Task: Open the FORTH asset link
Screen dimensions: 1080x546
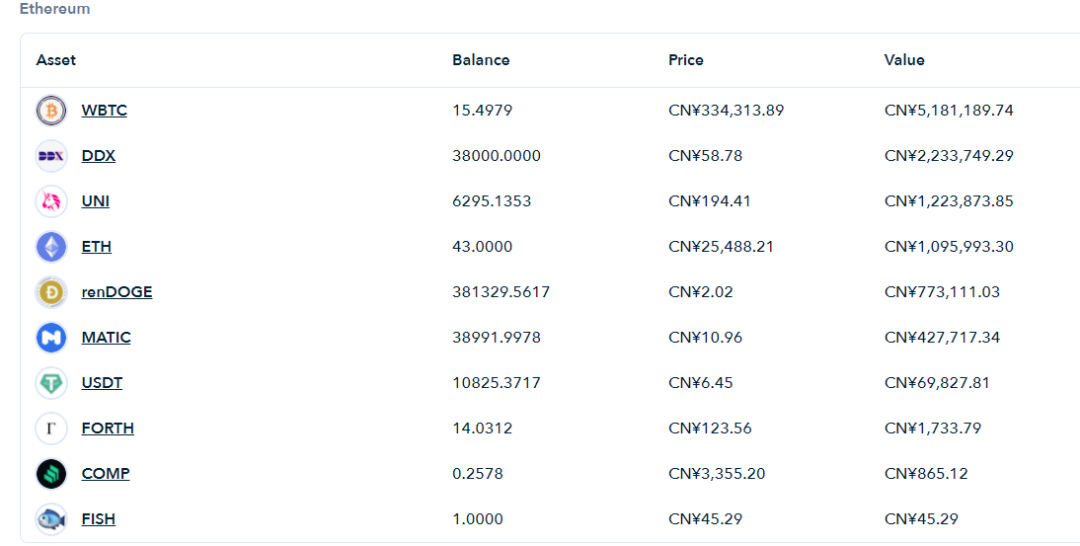Action: (x=107, y=428)
